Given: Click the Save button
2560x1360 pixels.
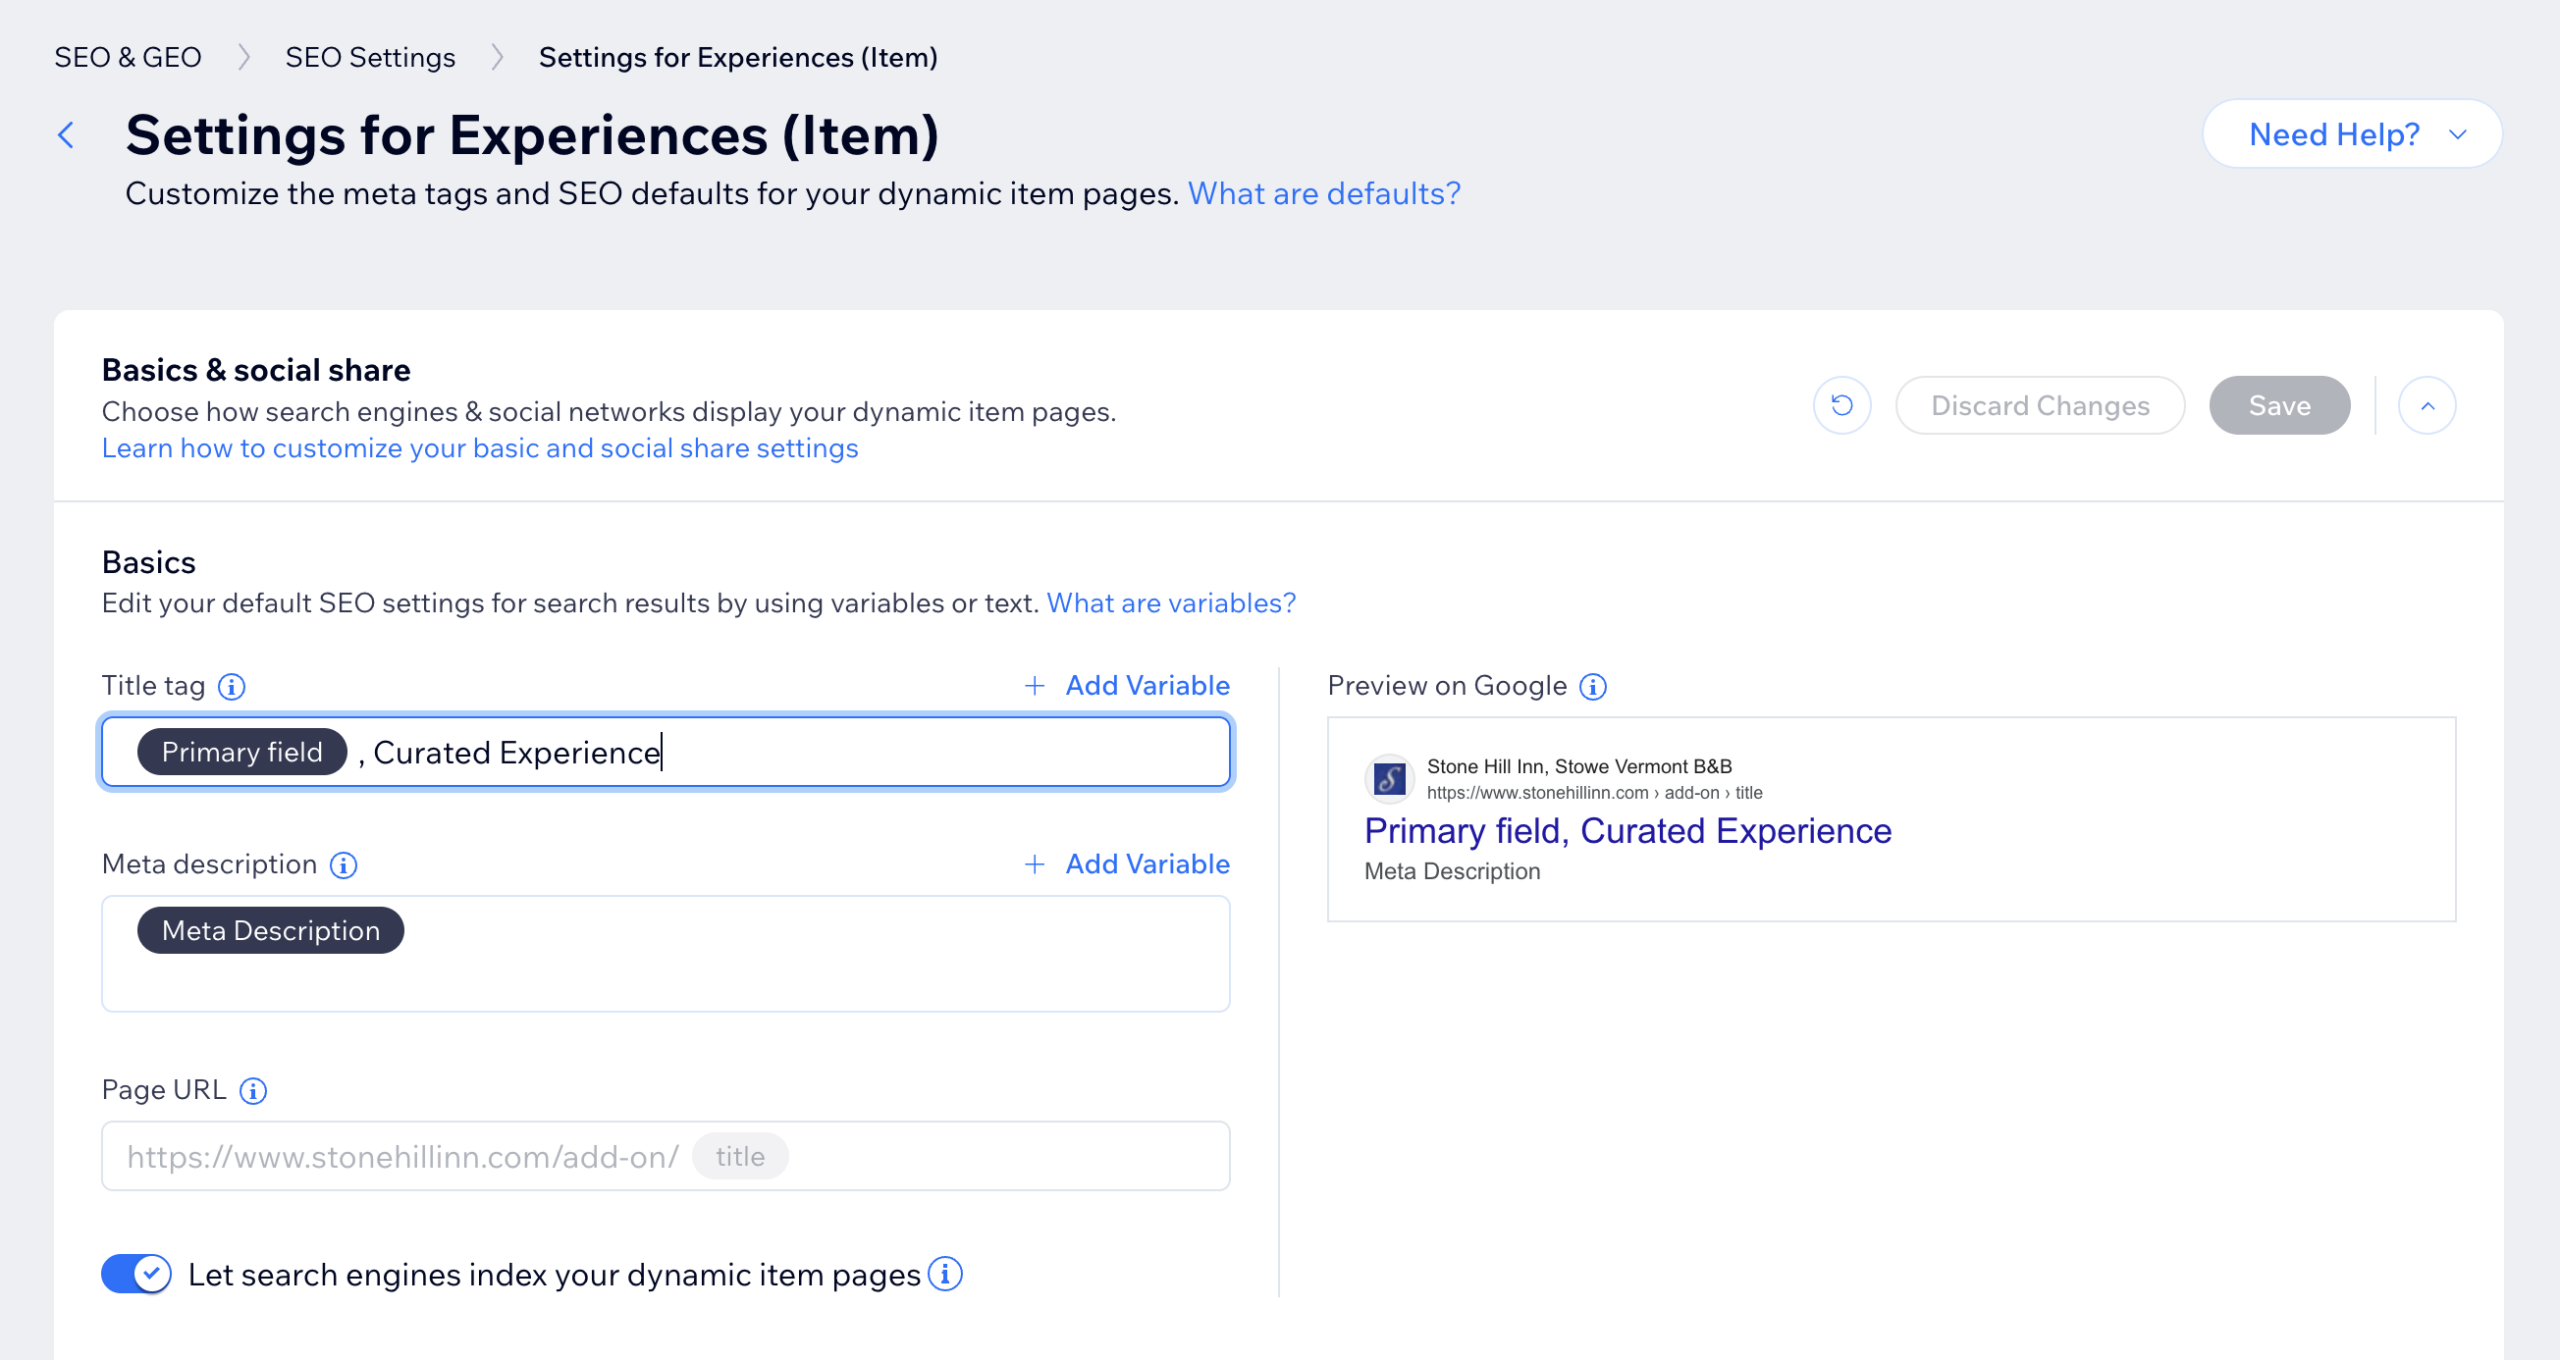Looking at the screenshot, I should tap(2279, 405).
